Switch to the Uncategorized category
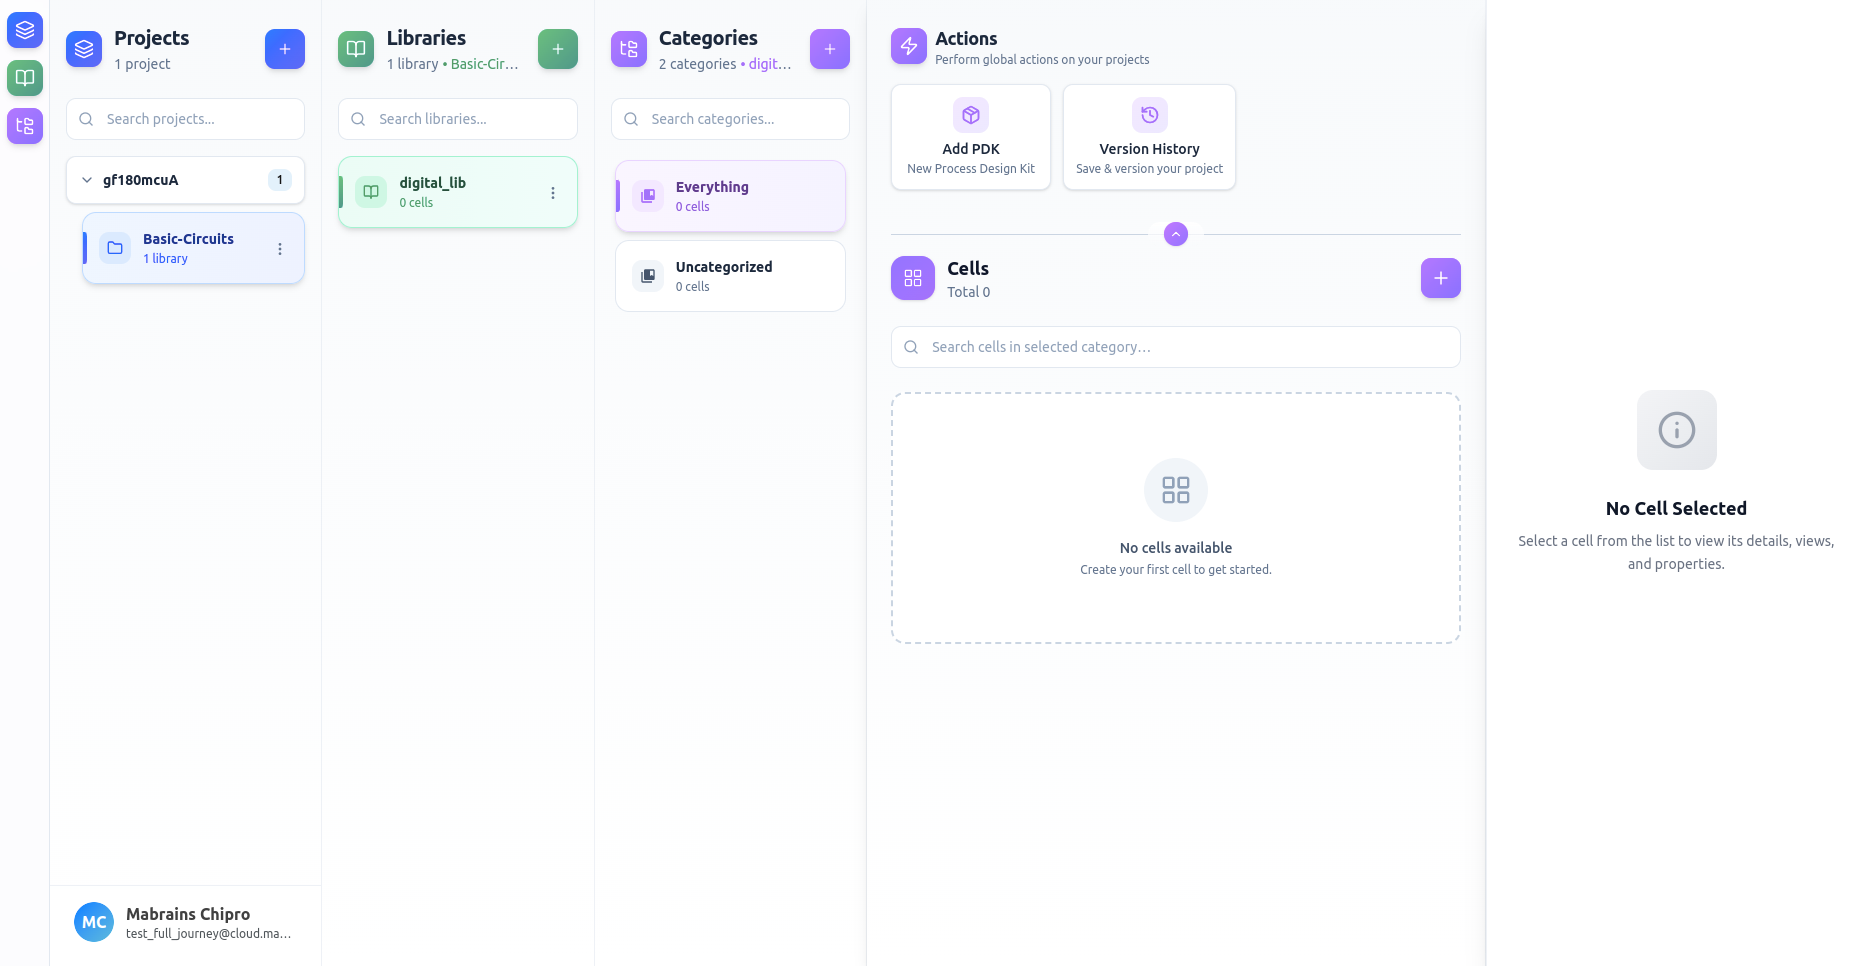1866x966 pixels. 730,275
